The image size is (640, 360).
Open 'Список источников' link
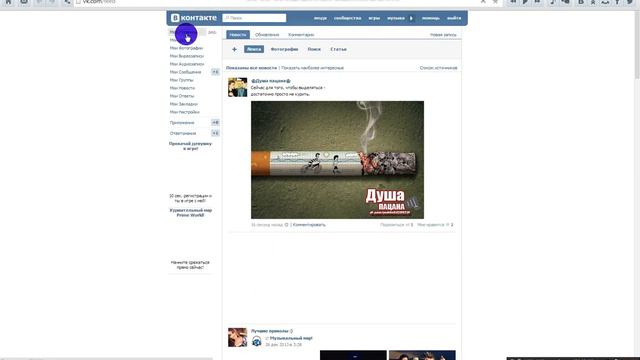click(x=438, y=68)
